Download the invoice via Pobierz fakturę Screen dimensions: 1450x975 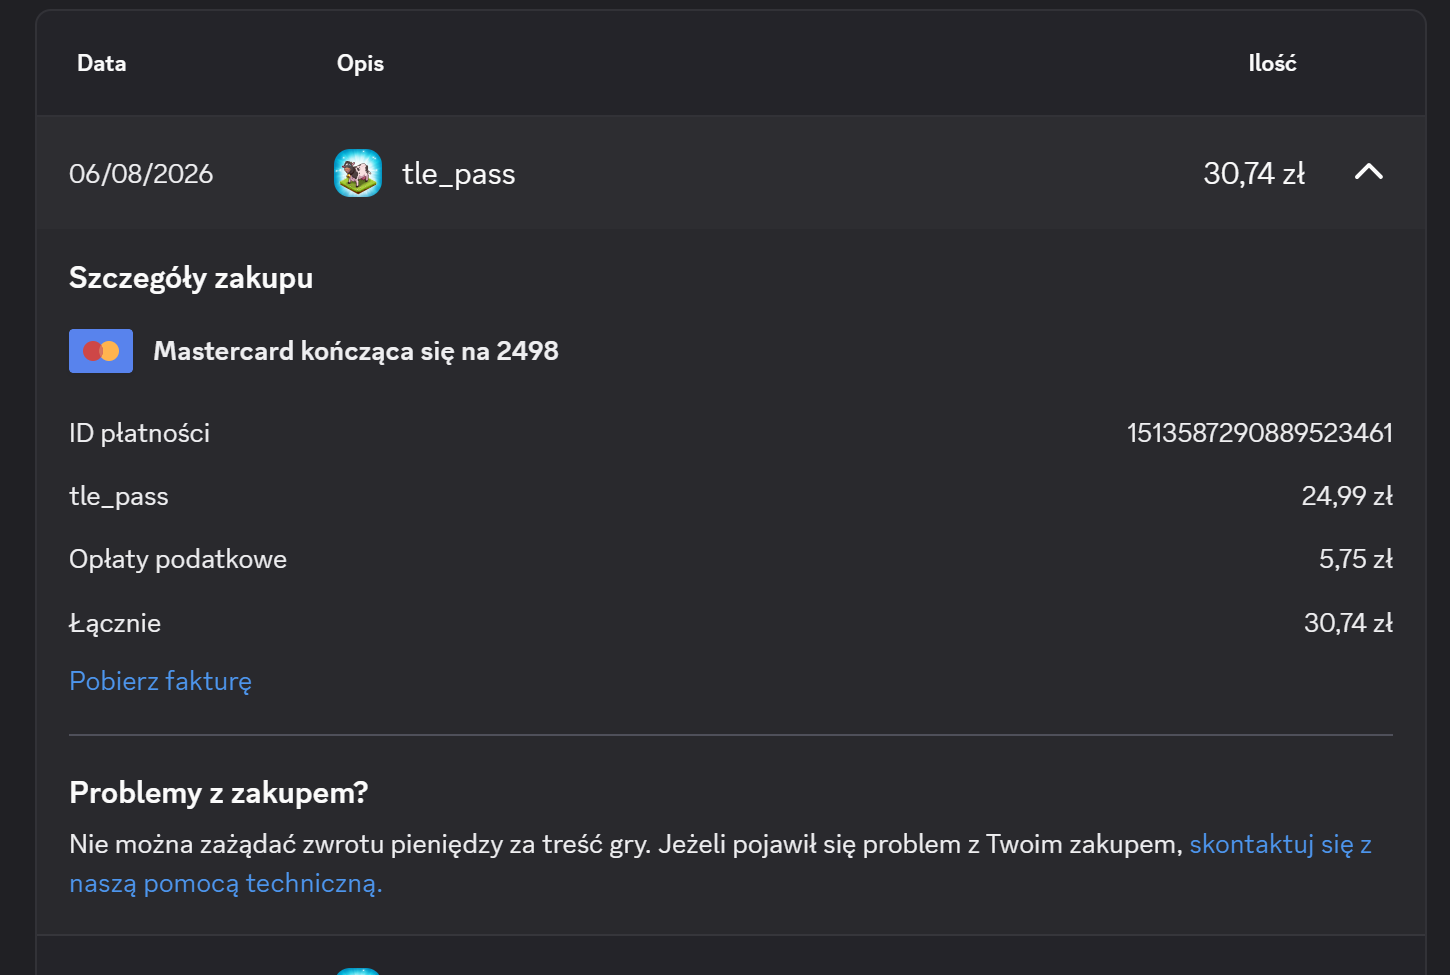click(x=160, y=681)
